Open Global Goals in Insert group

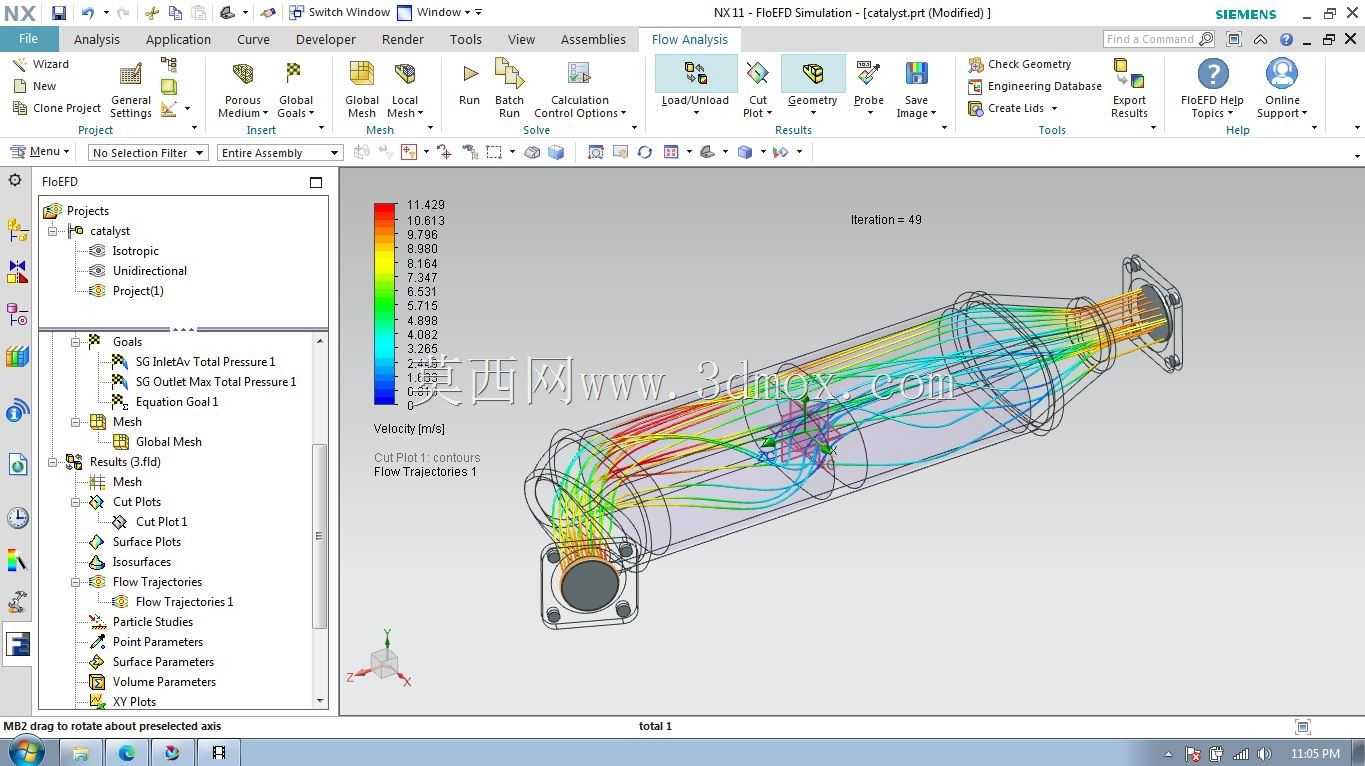coord(296,90)
